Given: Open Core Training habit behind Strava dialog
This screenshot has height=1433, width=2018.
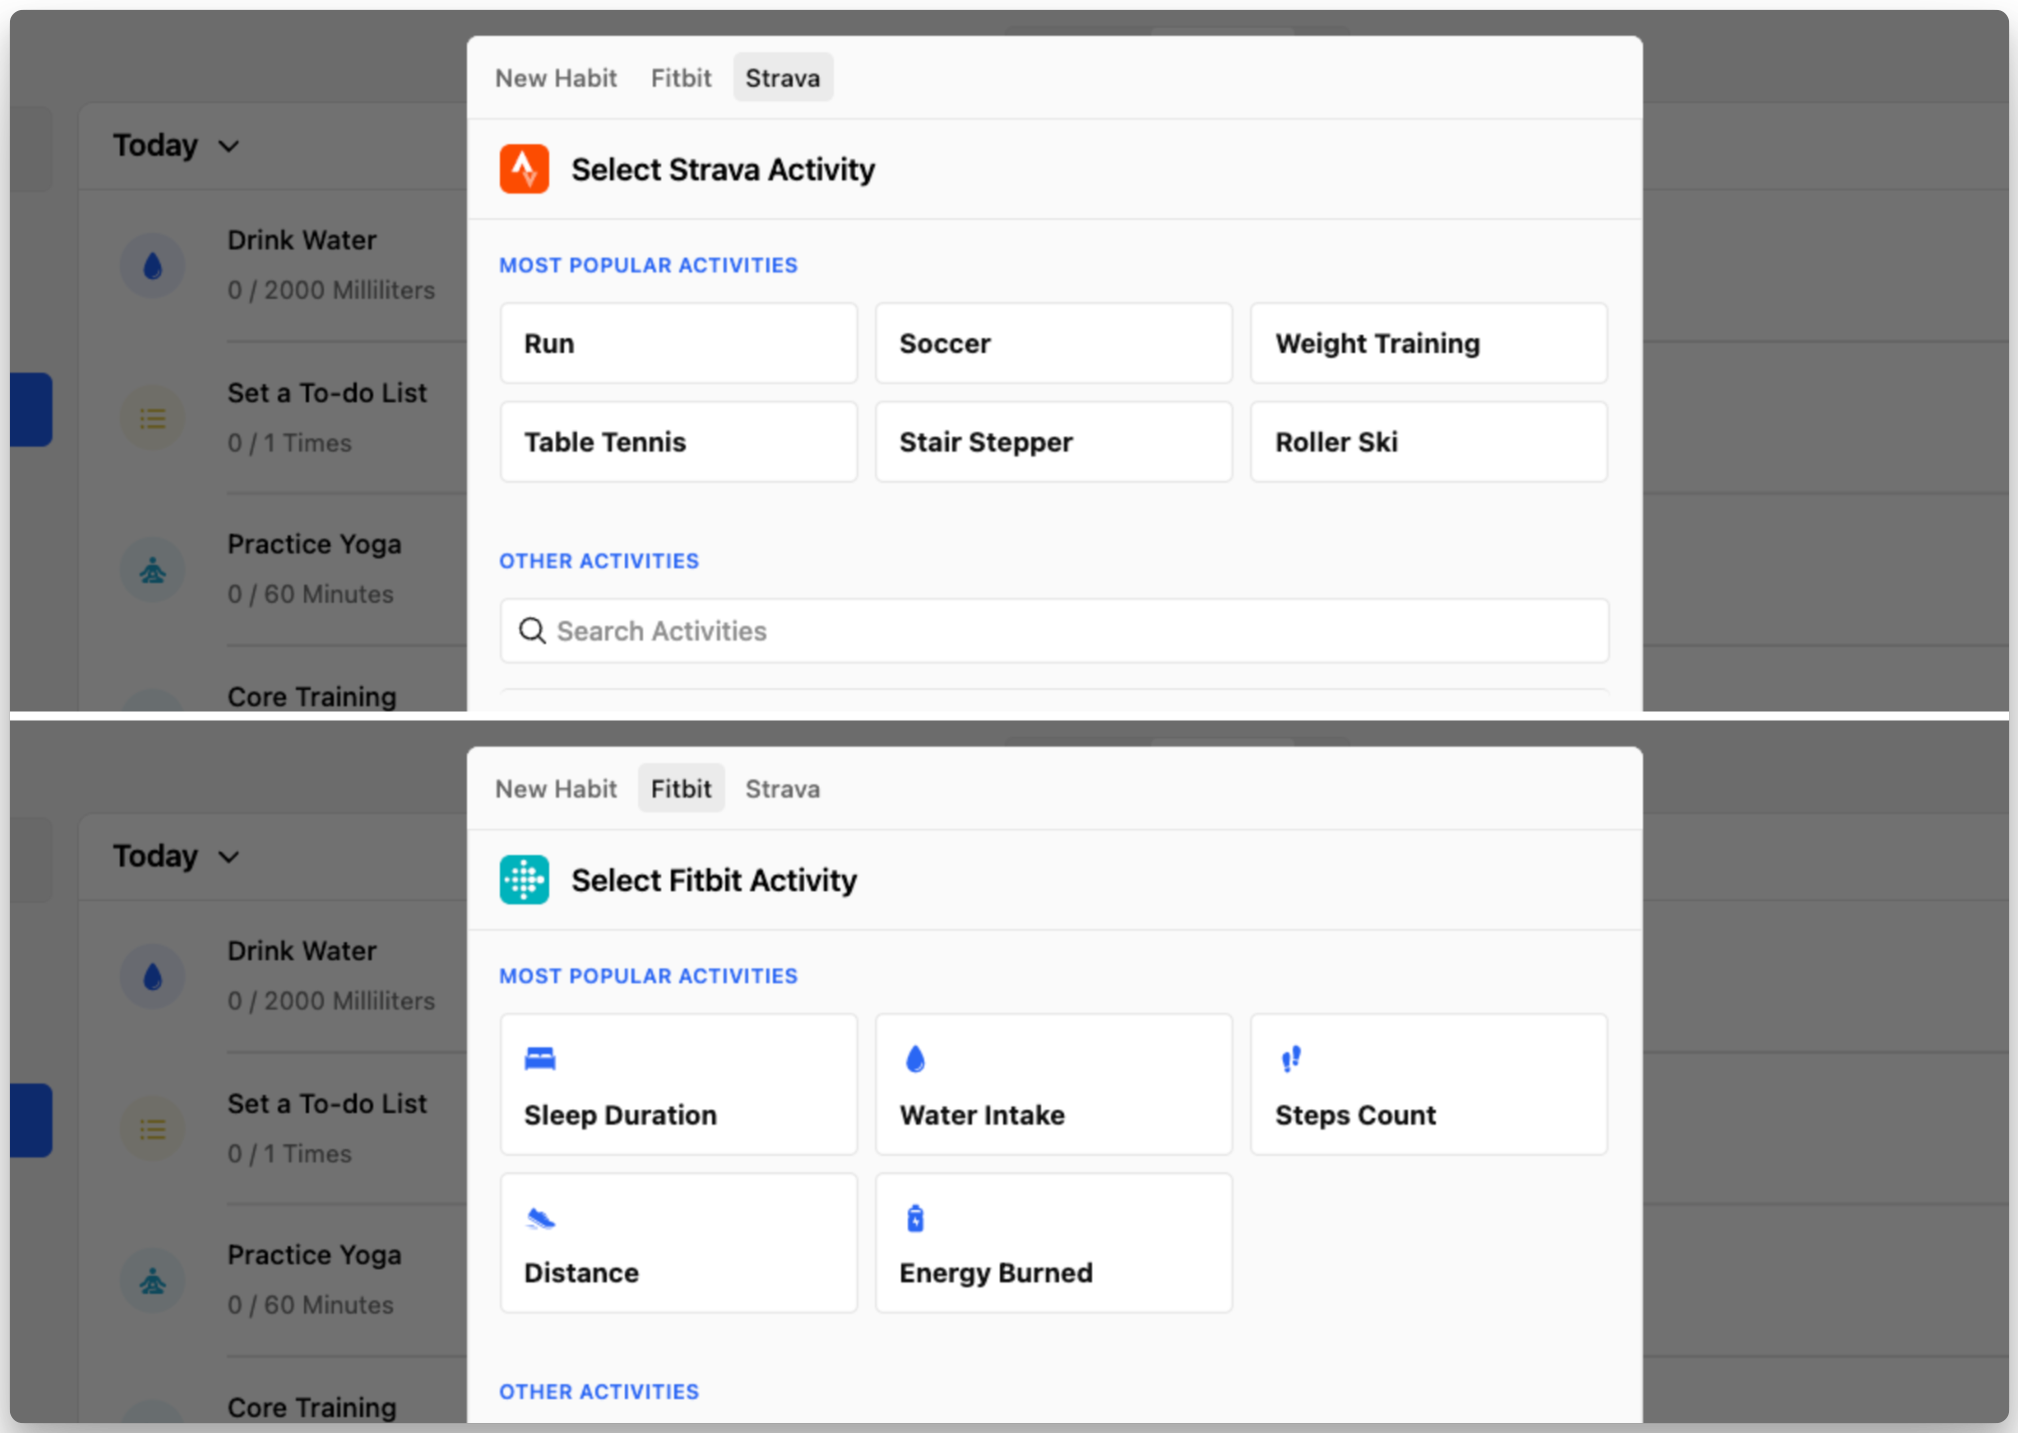Looking at the screenshot, I should click(x=312, y=697).
